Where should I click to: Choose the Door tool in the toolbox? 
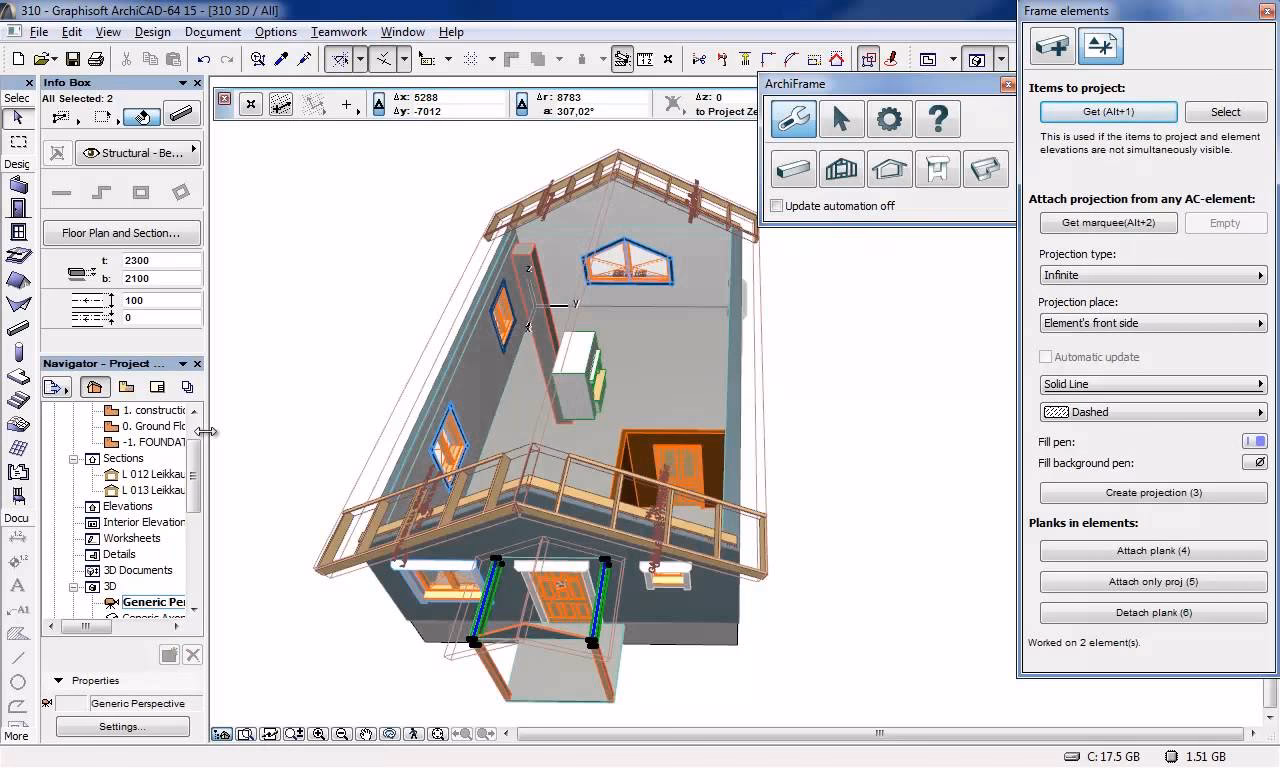click(x=18, y=208)
